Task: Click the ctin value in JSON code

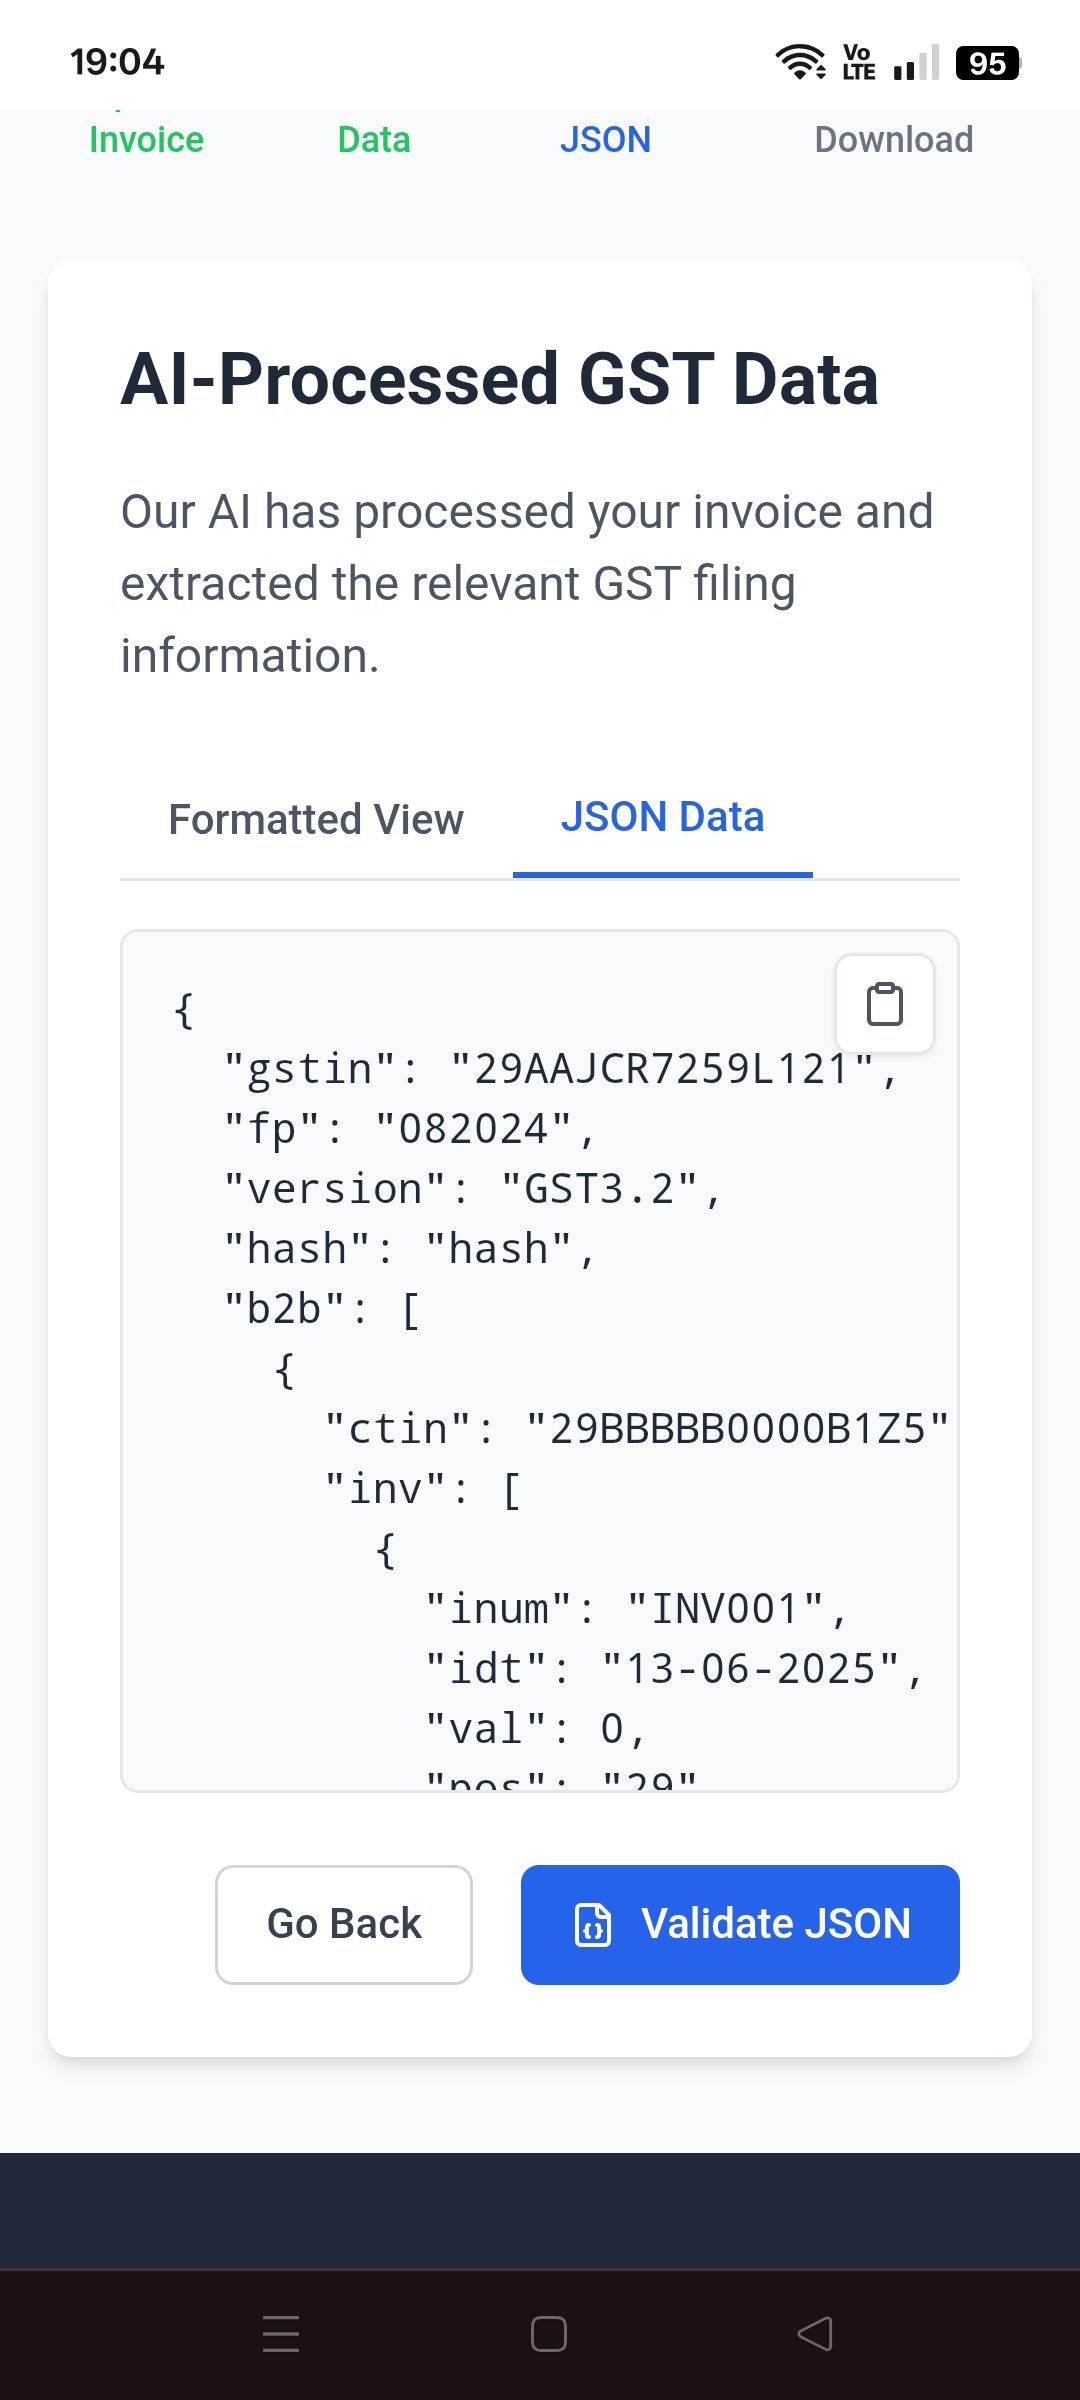Action: 737,1429
